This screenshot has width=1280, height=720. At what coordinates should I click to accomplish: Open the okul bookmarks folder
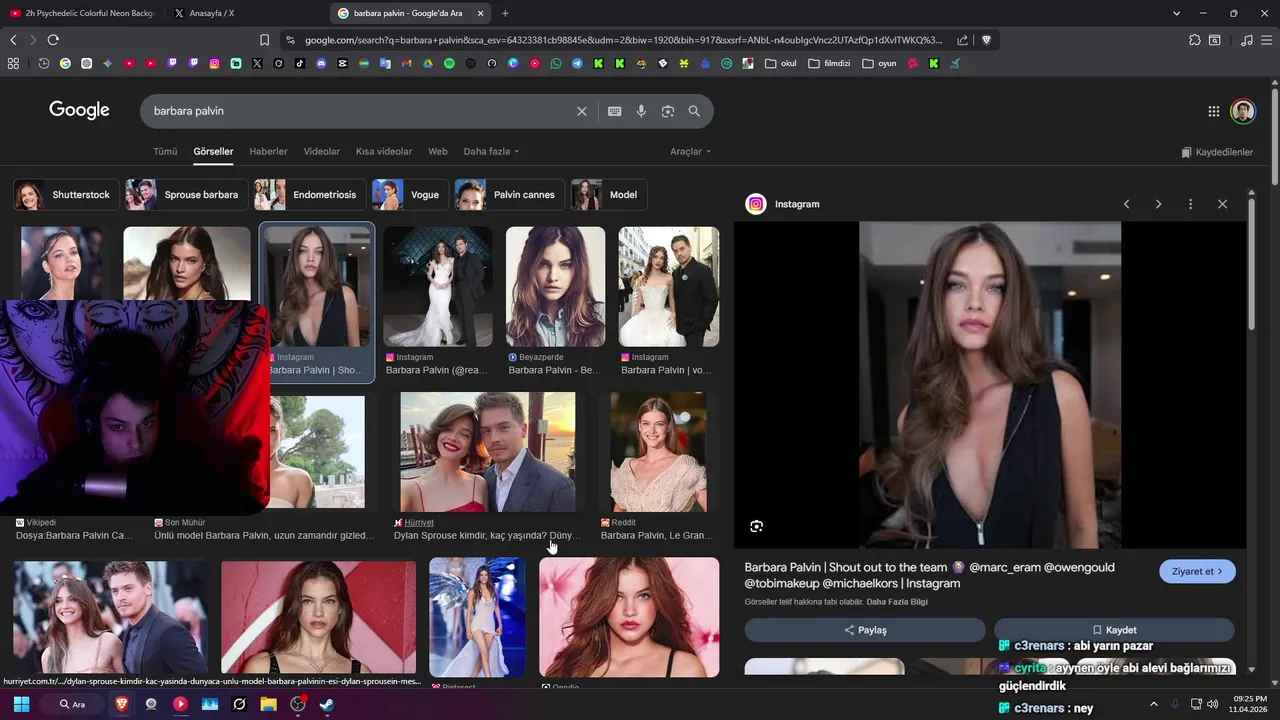coord(781,63)
